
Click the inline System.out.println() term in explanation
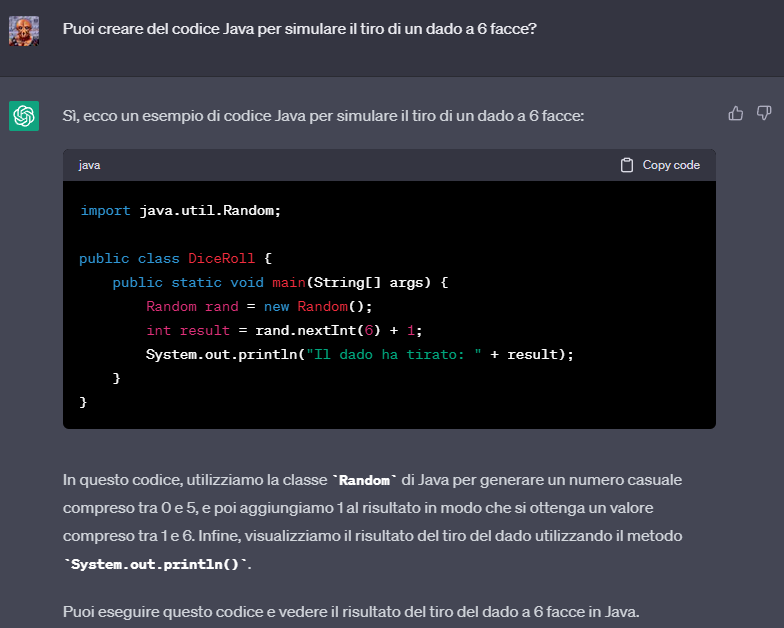156,565
